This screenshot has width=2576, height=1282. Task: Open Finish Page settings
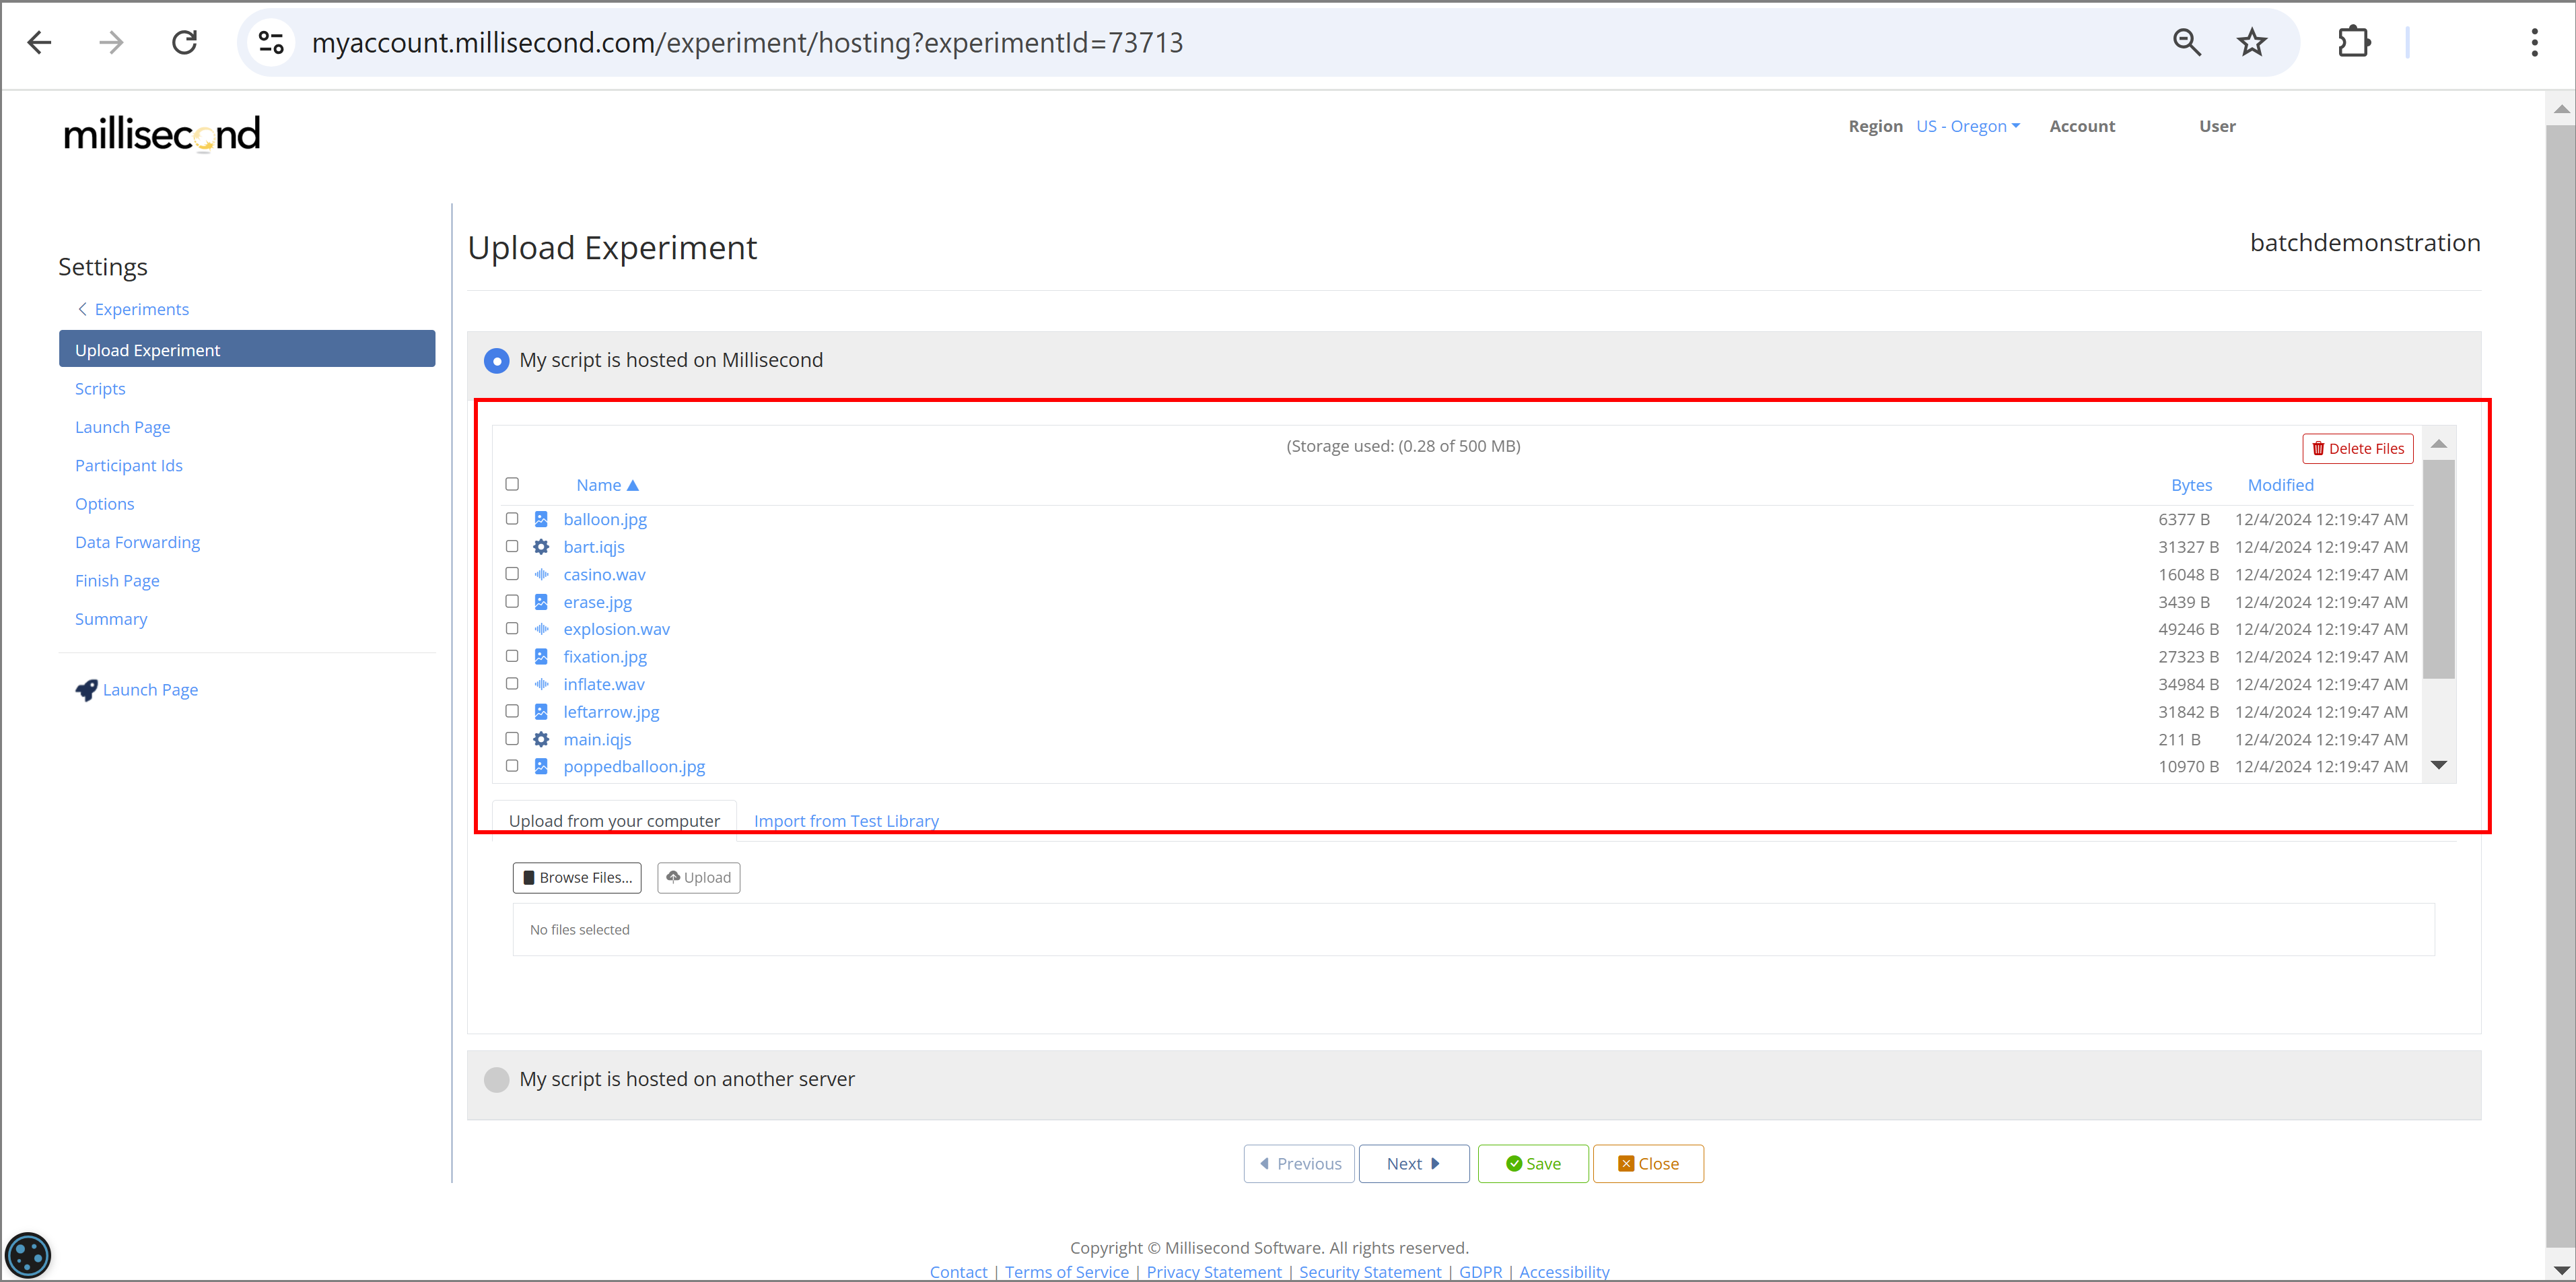point(117,581)
